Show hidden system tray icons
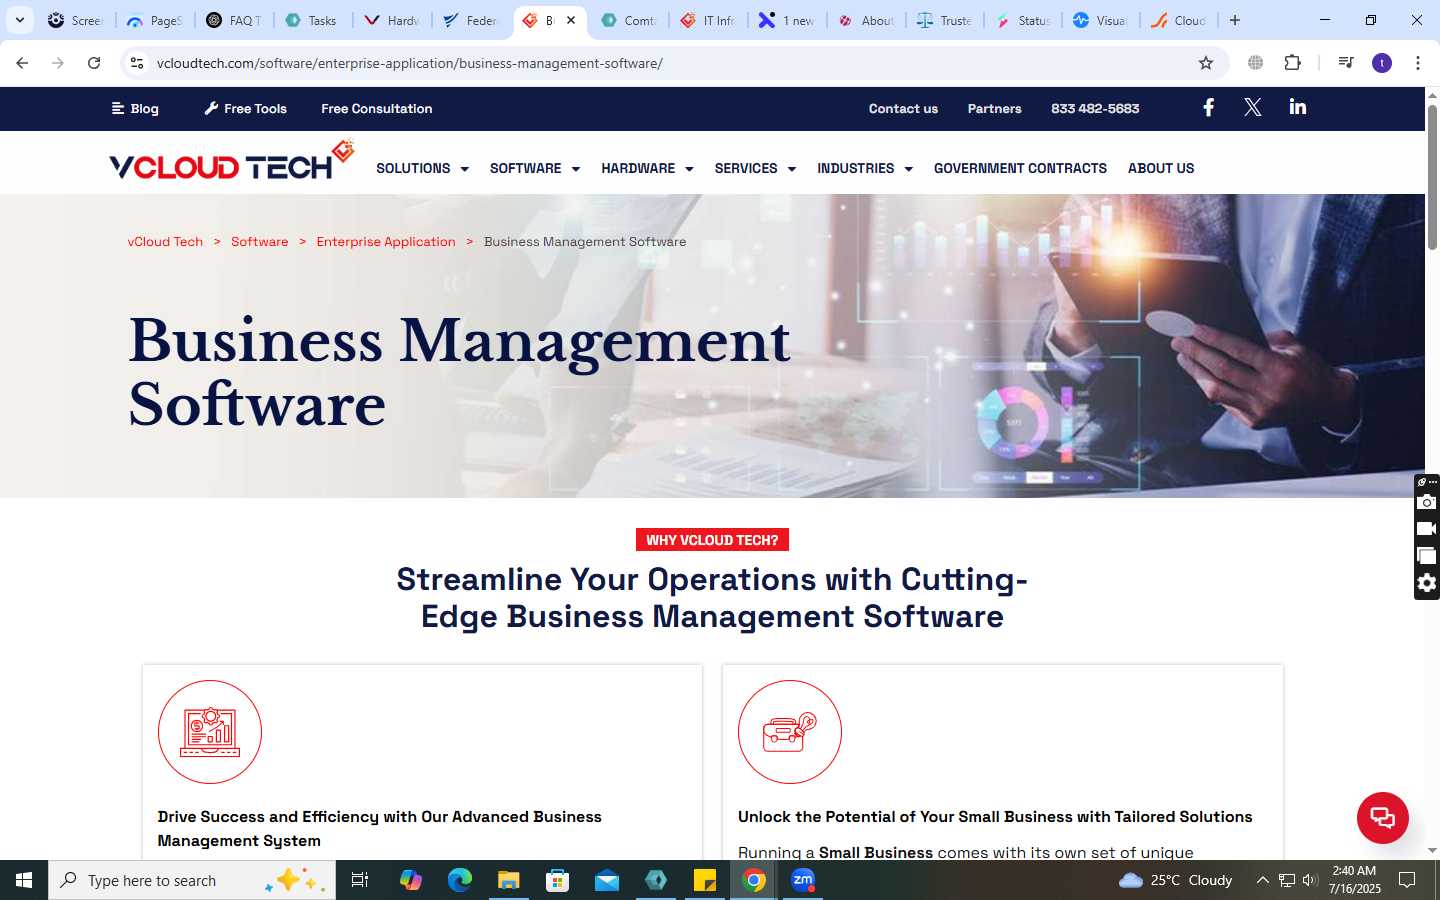1440x900 pixels. click(1262, 880)
